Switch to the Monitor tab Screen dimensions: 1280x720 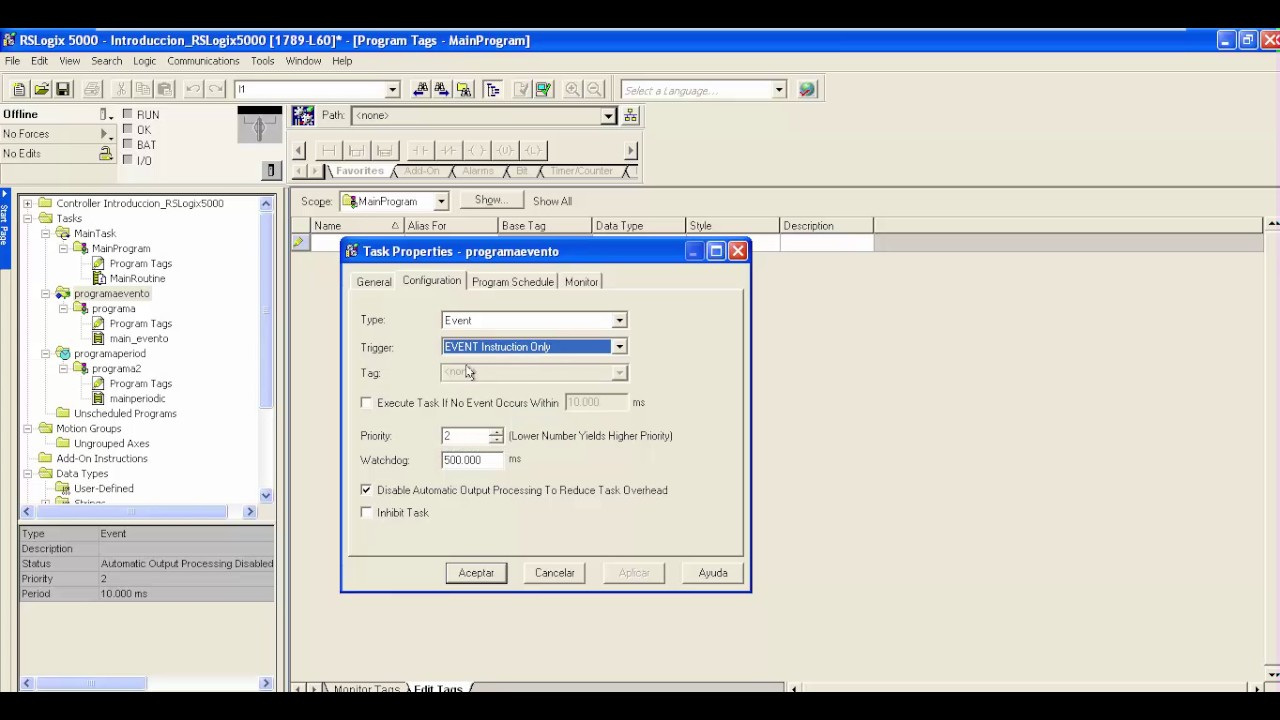pos(581,282)
